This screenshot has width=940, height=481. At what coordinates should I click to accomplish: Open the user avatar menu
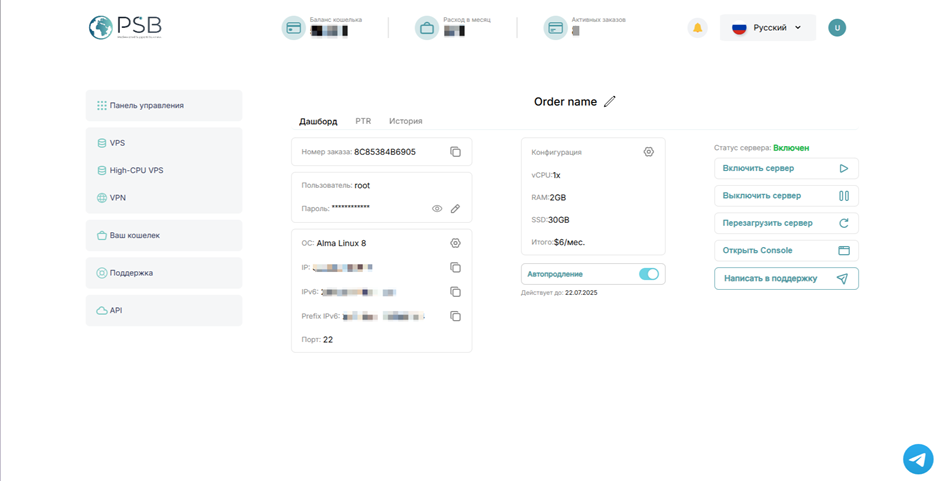pyautogui.click(x=837, y=28)
